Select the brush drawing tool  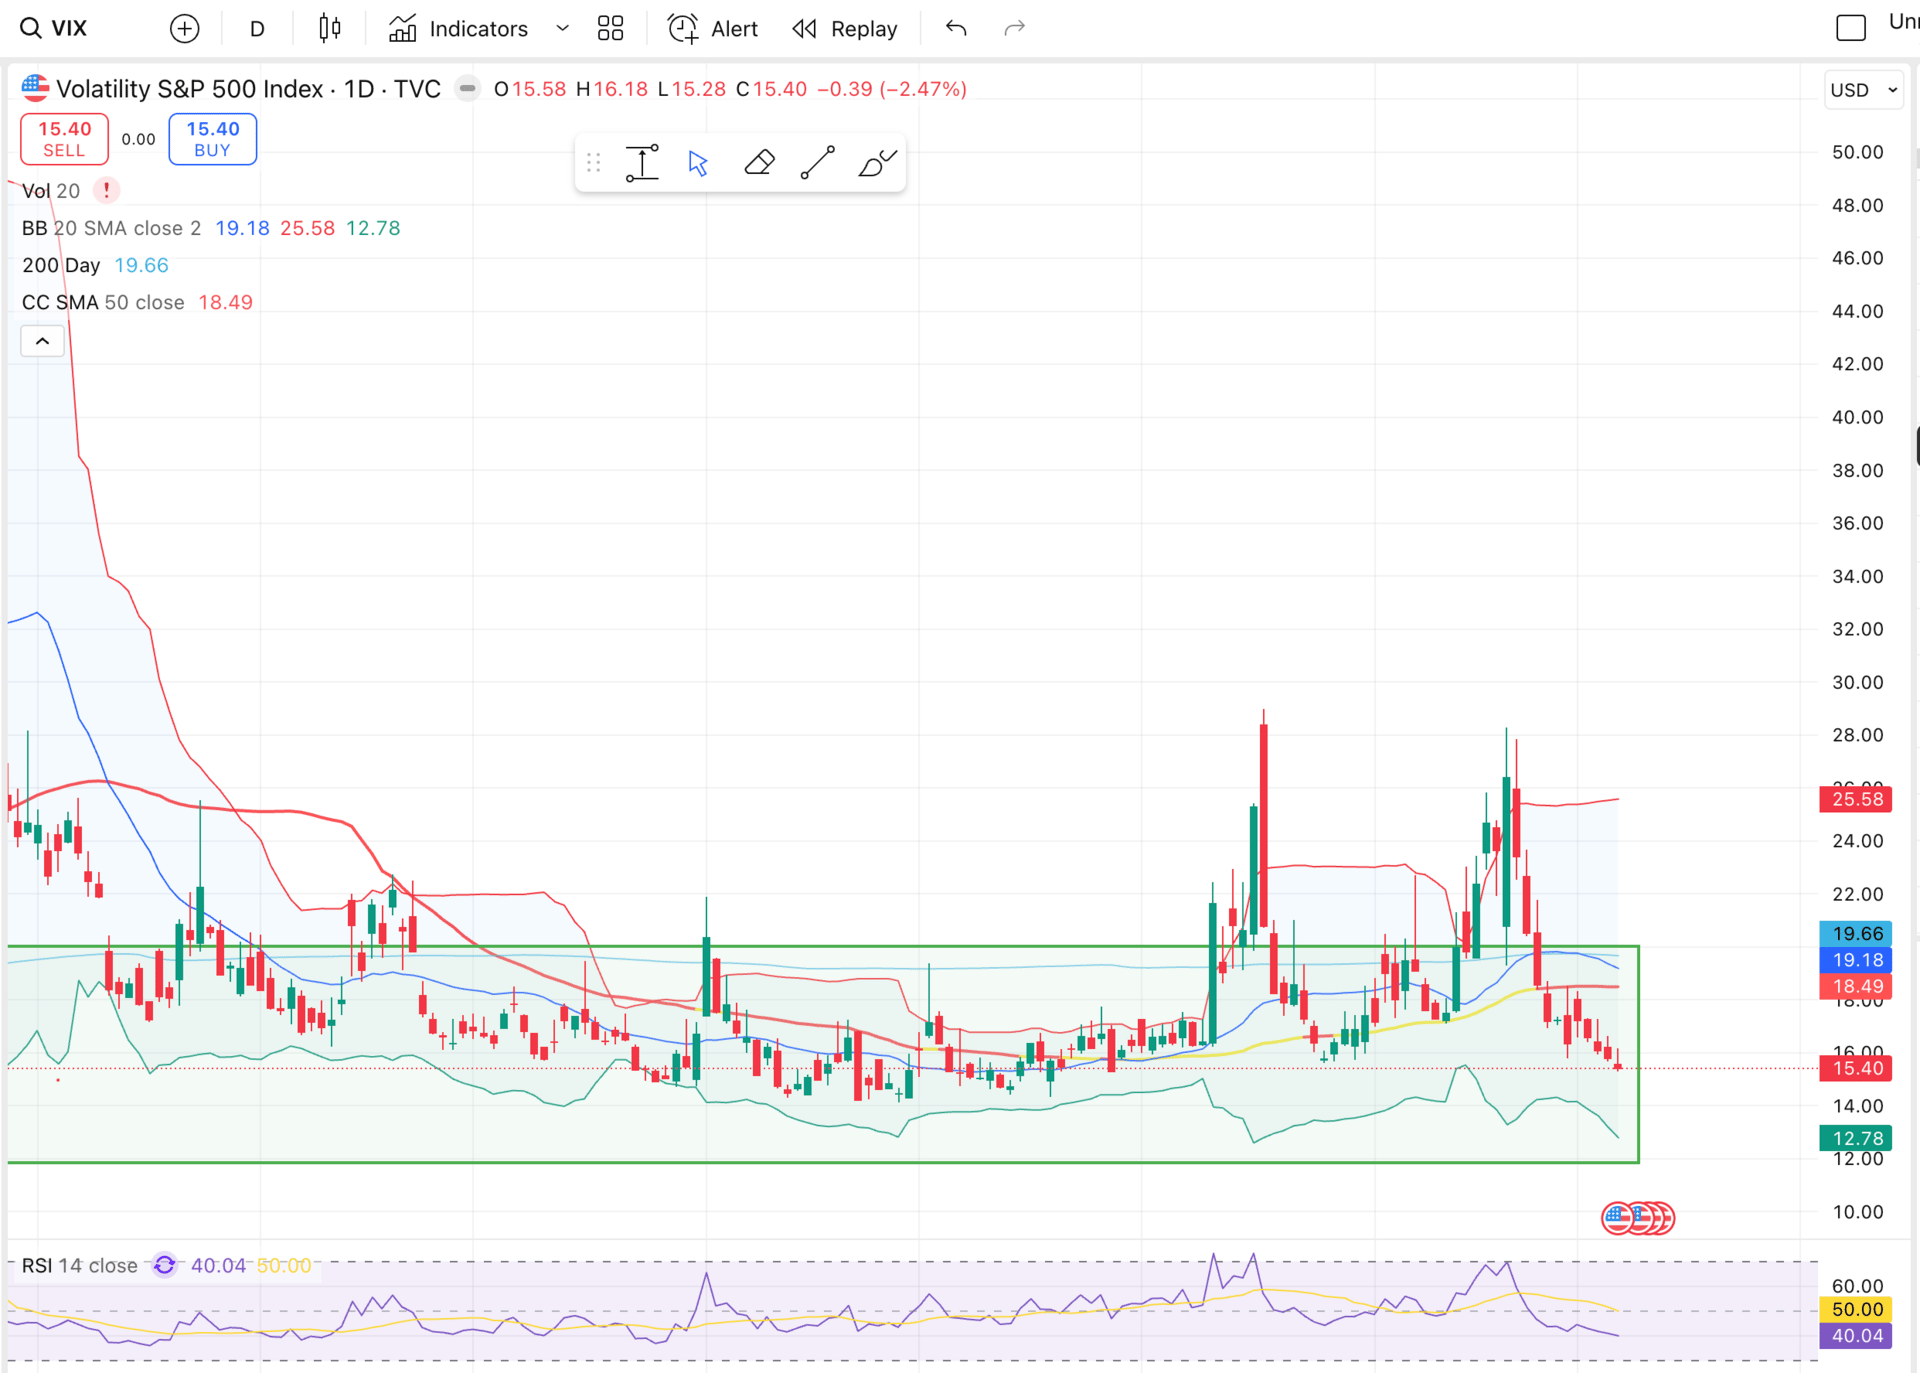(x=877, y=163)
